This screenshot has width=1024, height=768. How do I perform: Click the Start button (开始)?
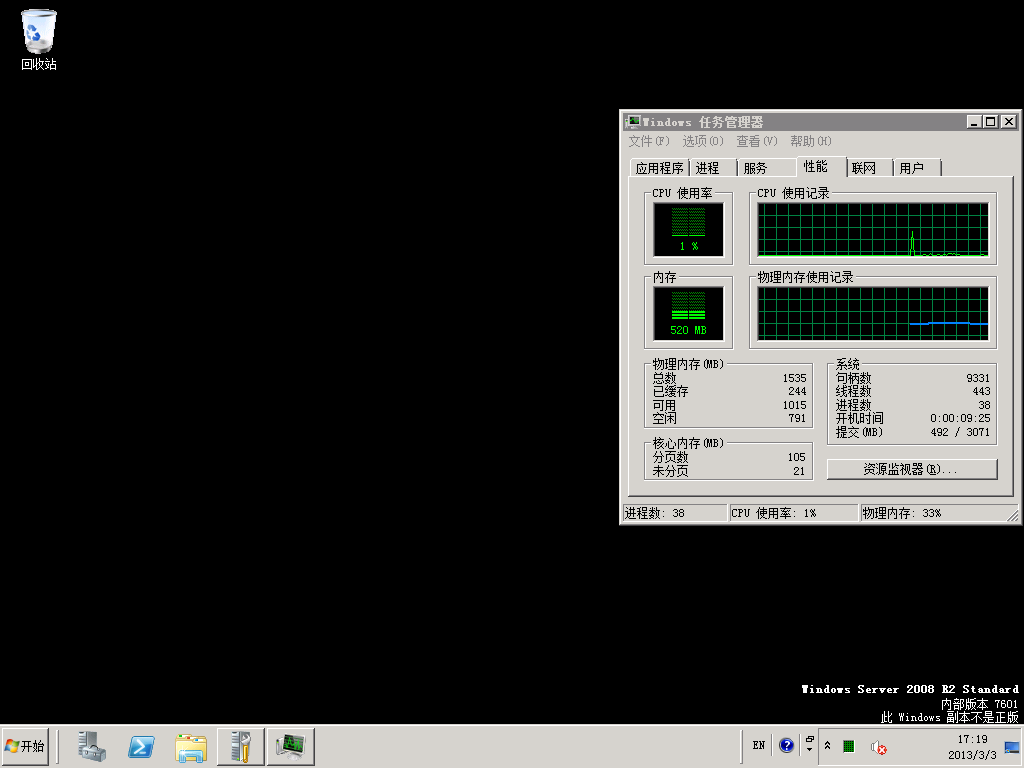click(25, 746)
